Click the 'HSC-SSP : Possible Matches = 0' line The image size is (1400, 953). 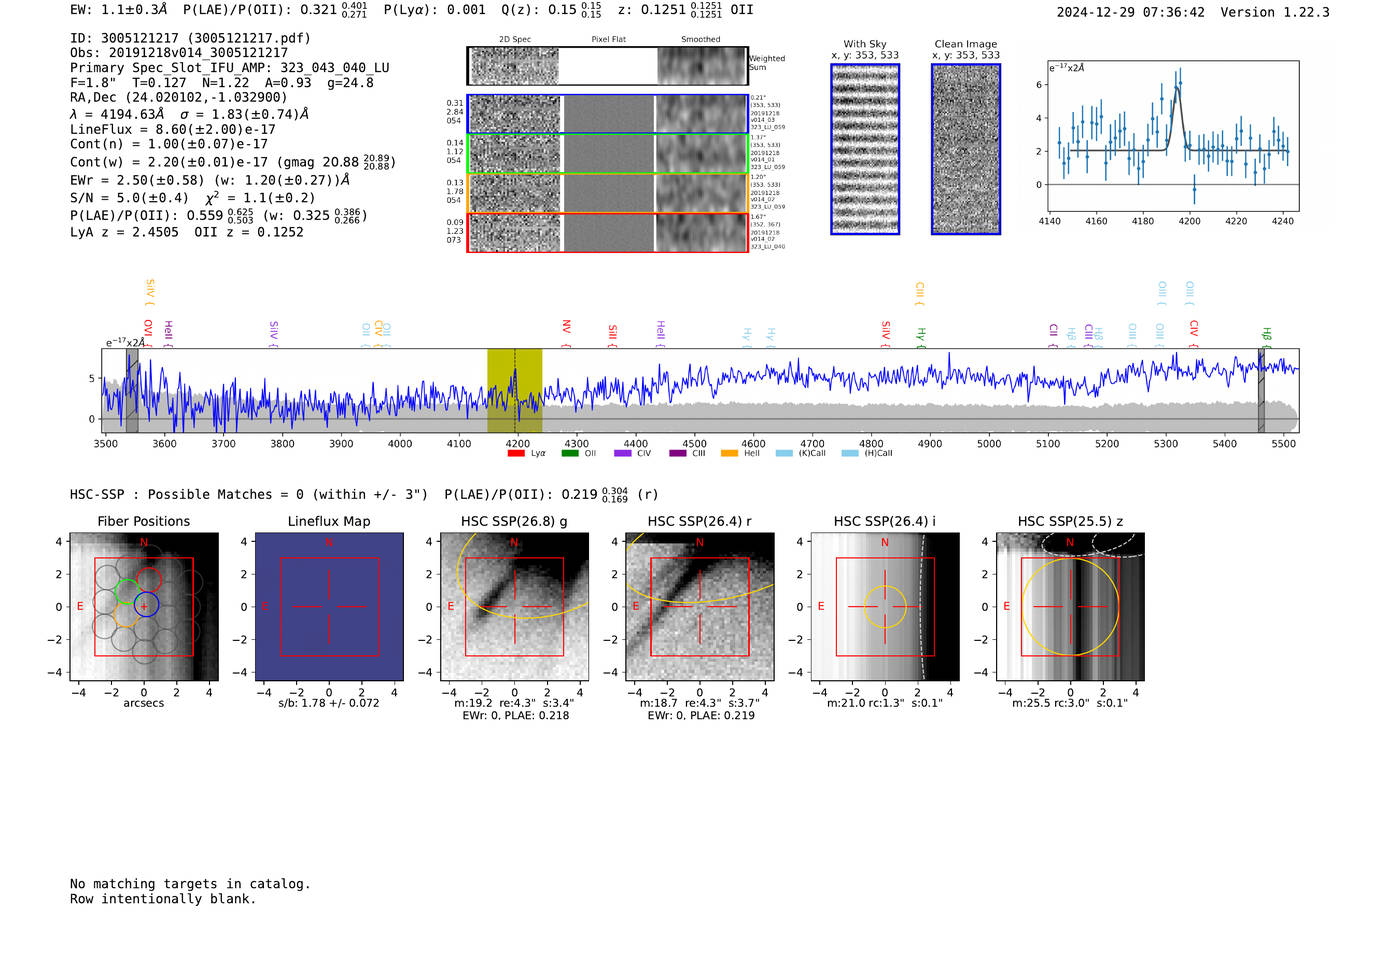249,494
